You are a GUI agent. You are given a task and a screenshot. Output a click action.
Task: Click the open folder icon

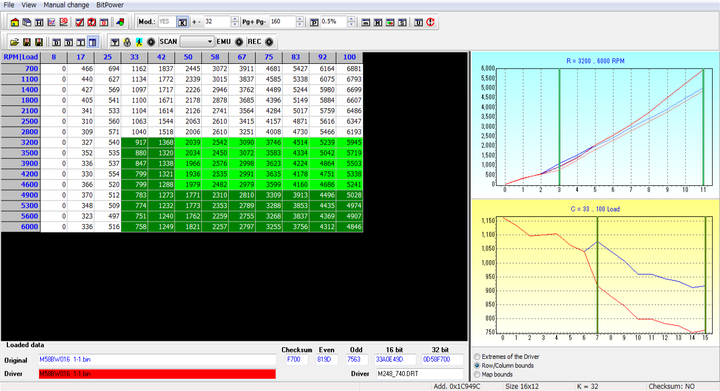point(15,42)
